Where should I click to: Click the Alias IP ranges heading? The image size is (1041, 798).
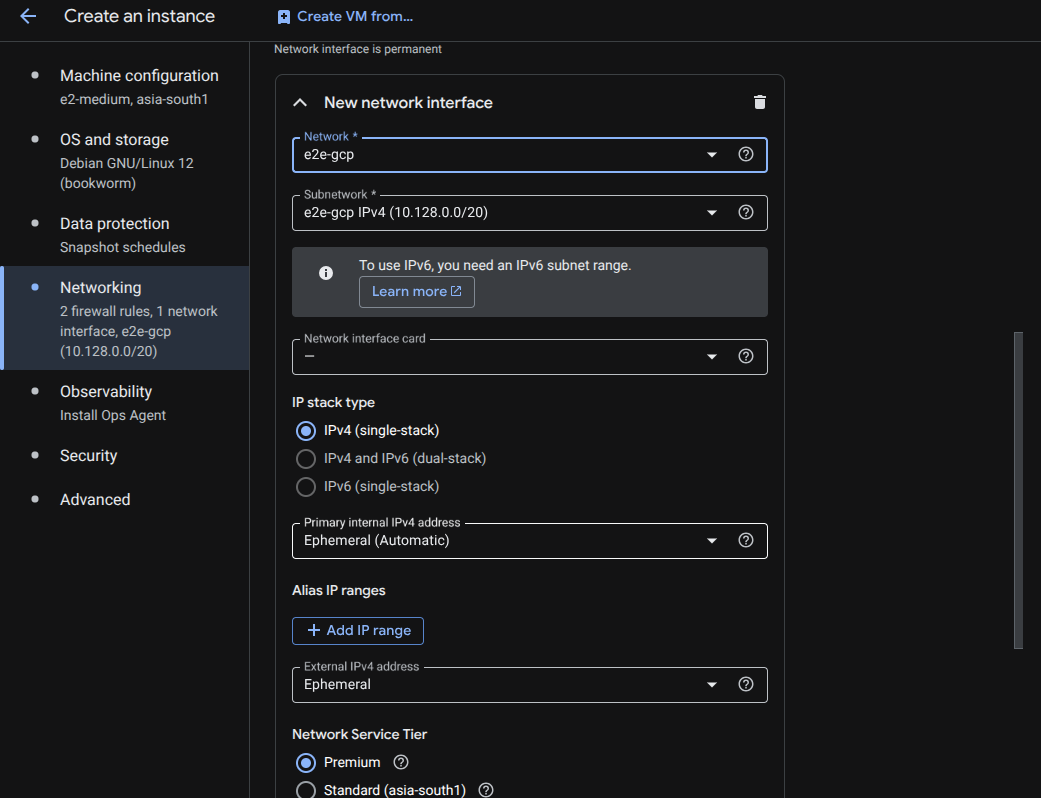click(x=339, y=590)
